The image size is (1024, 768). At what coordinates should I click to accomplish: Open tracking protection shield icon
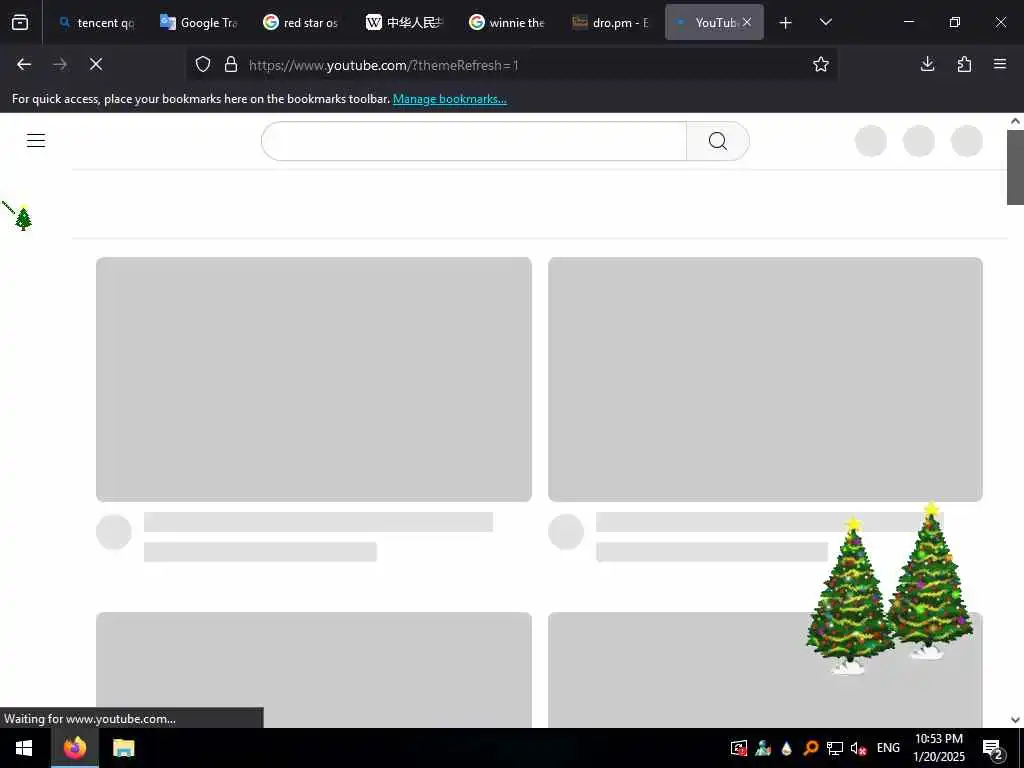[203, 64]
